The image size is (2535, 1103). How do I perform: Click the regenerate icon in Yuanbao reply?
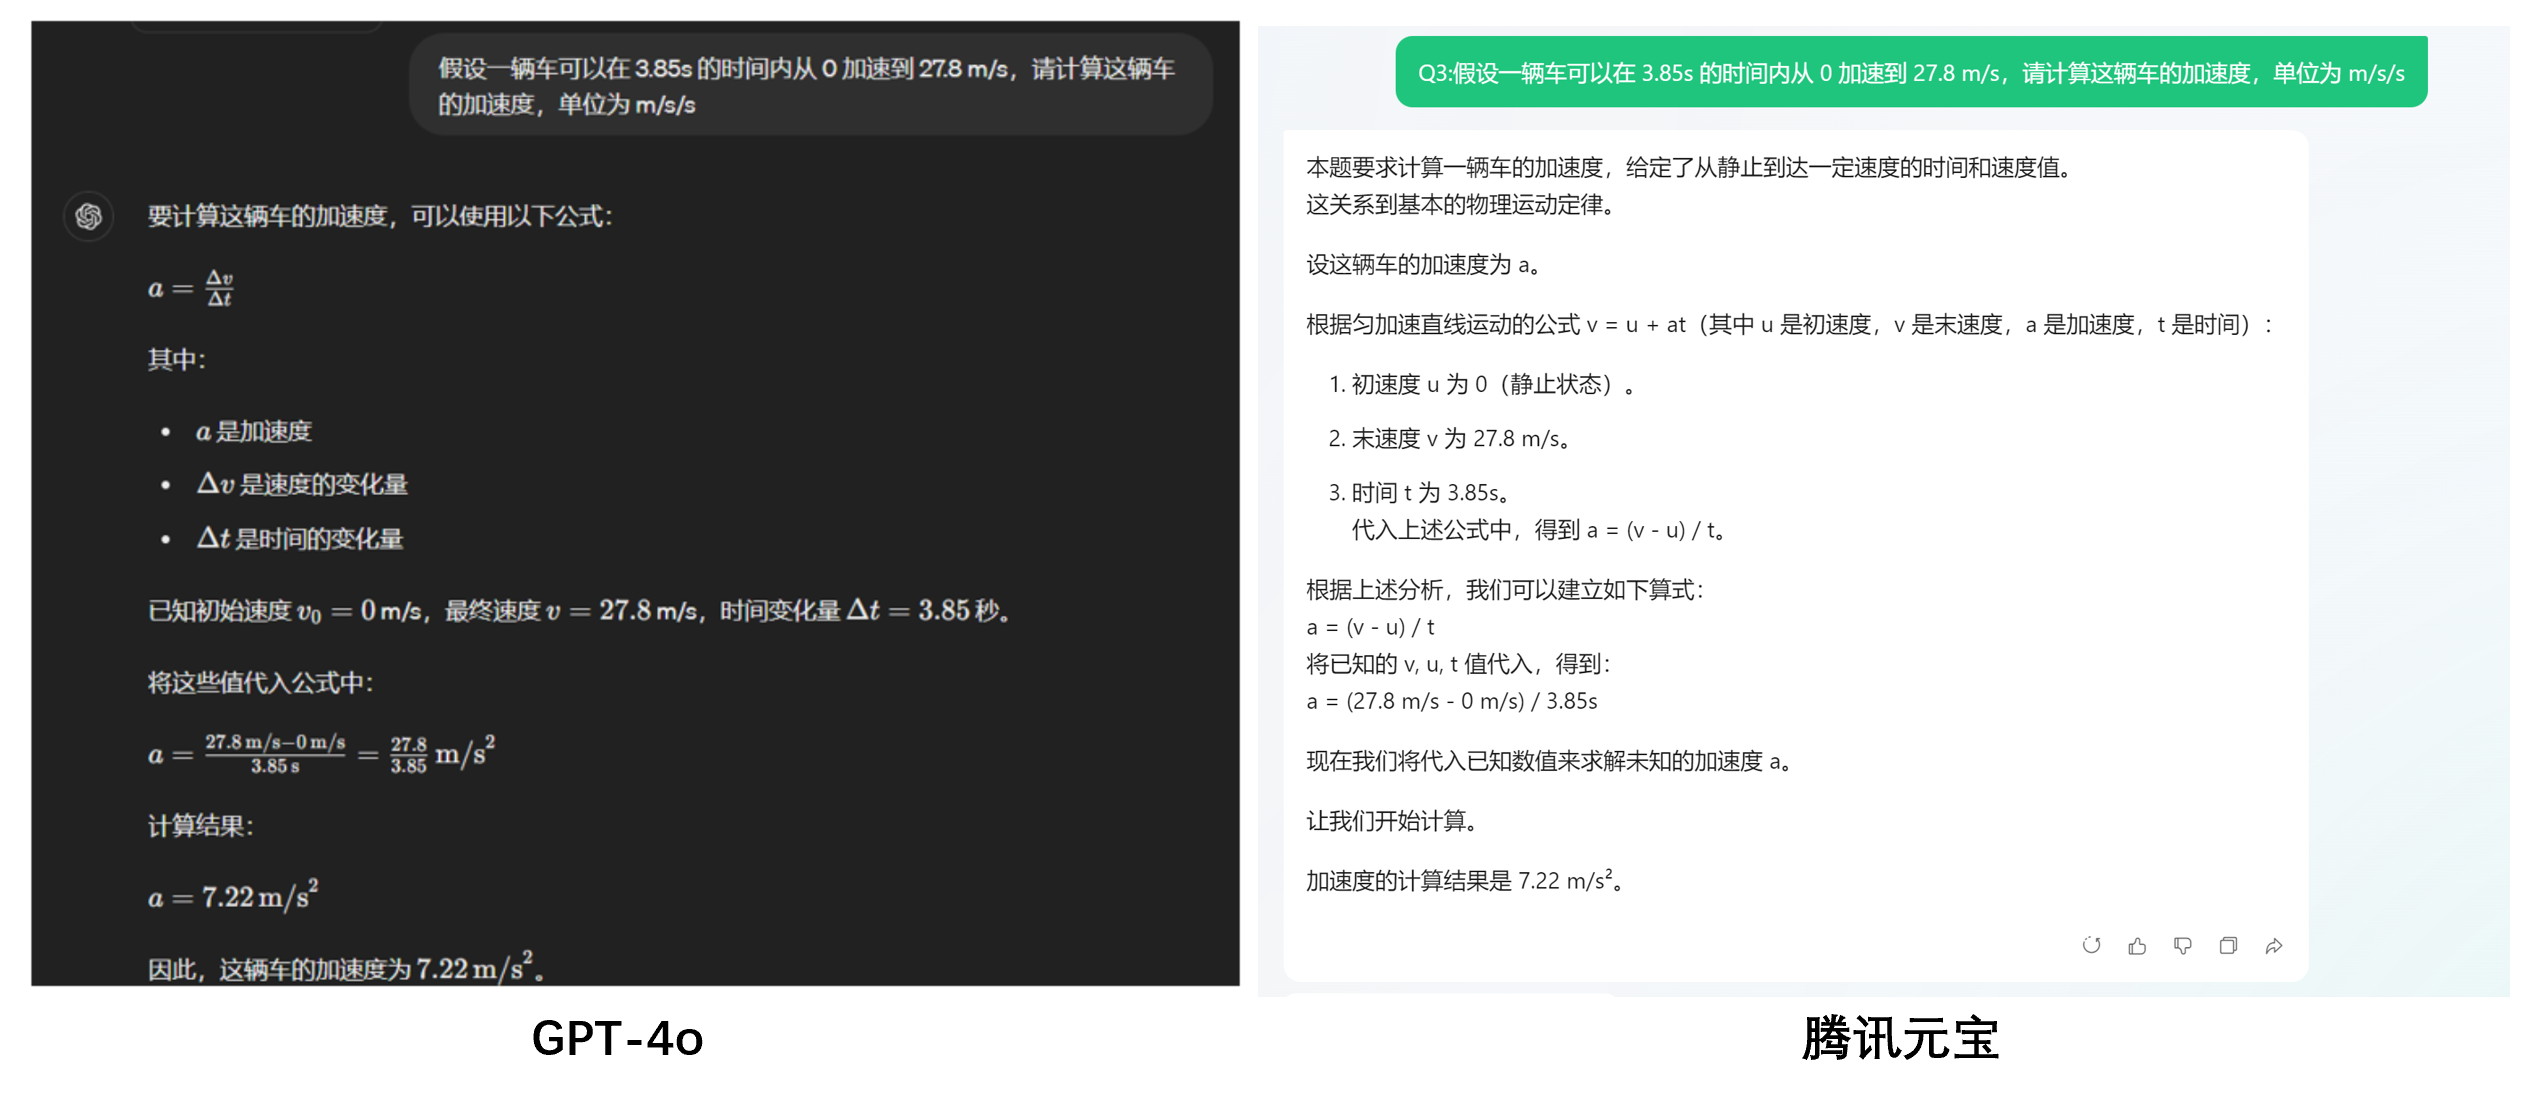[x=2091, y=945]
